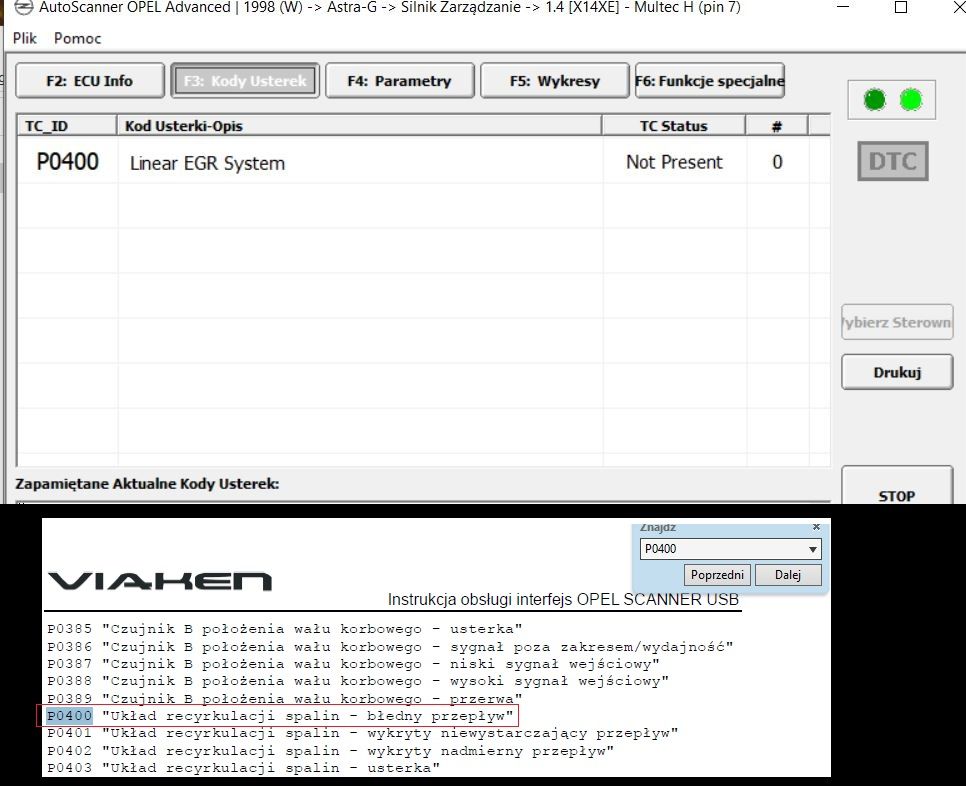
Task: Click the P0403 usterka line
Action: (243, 768)
